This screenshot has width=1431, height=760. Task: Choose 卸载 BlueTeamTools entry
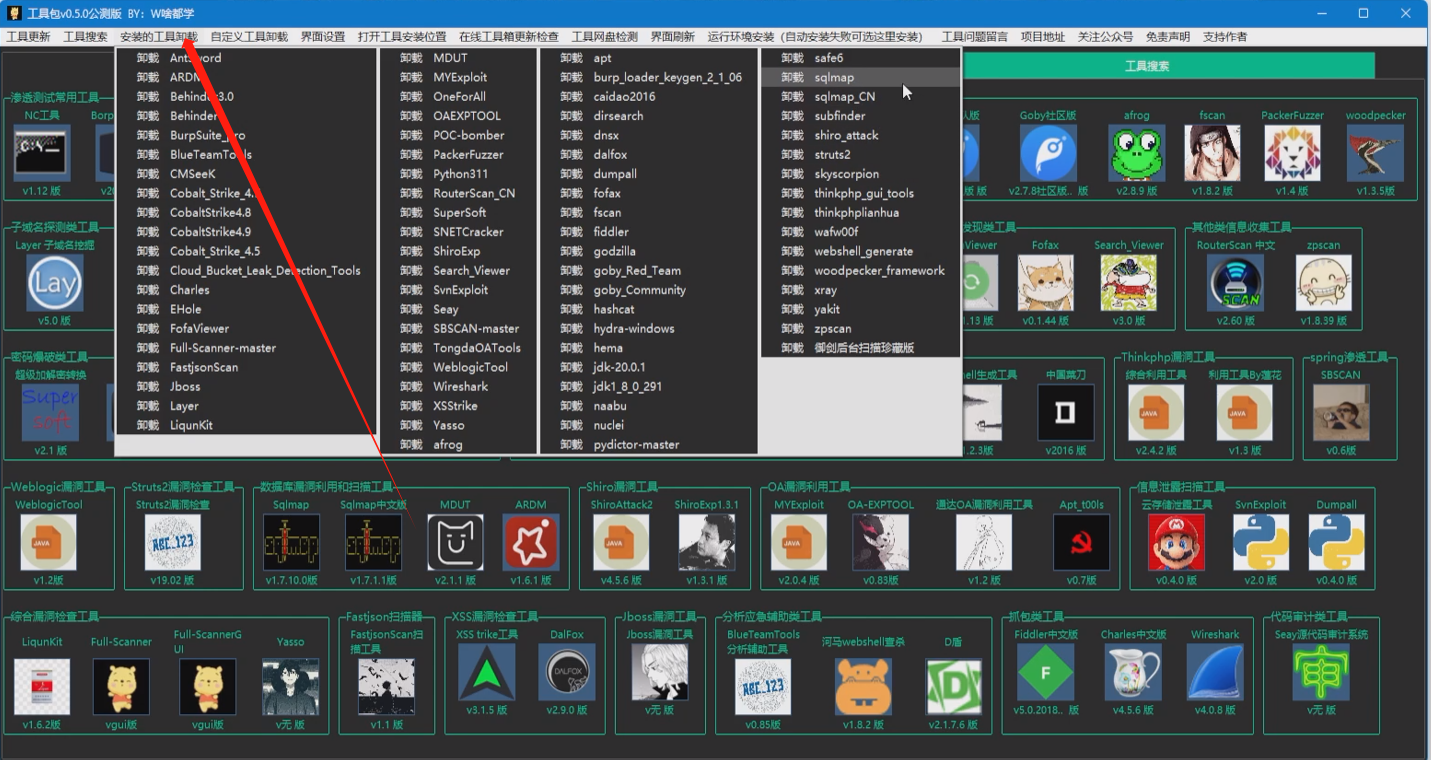tap(246, 155)
